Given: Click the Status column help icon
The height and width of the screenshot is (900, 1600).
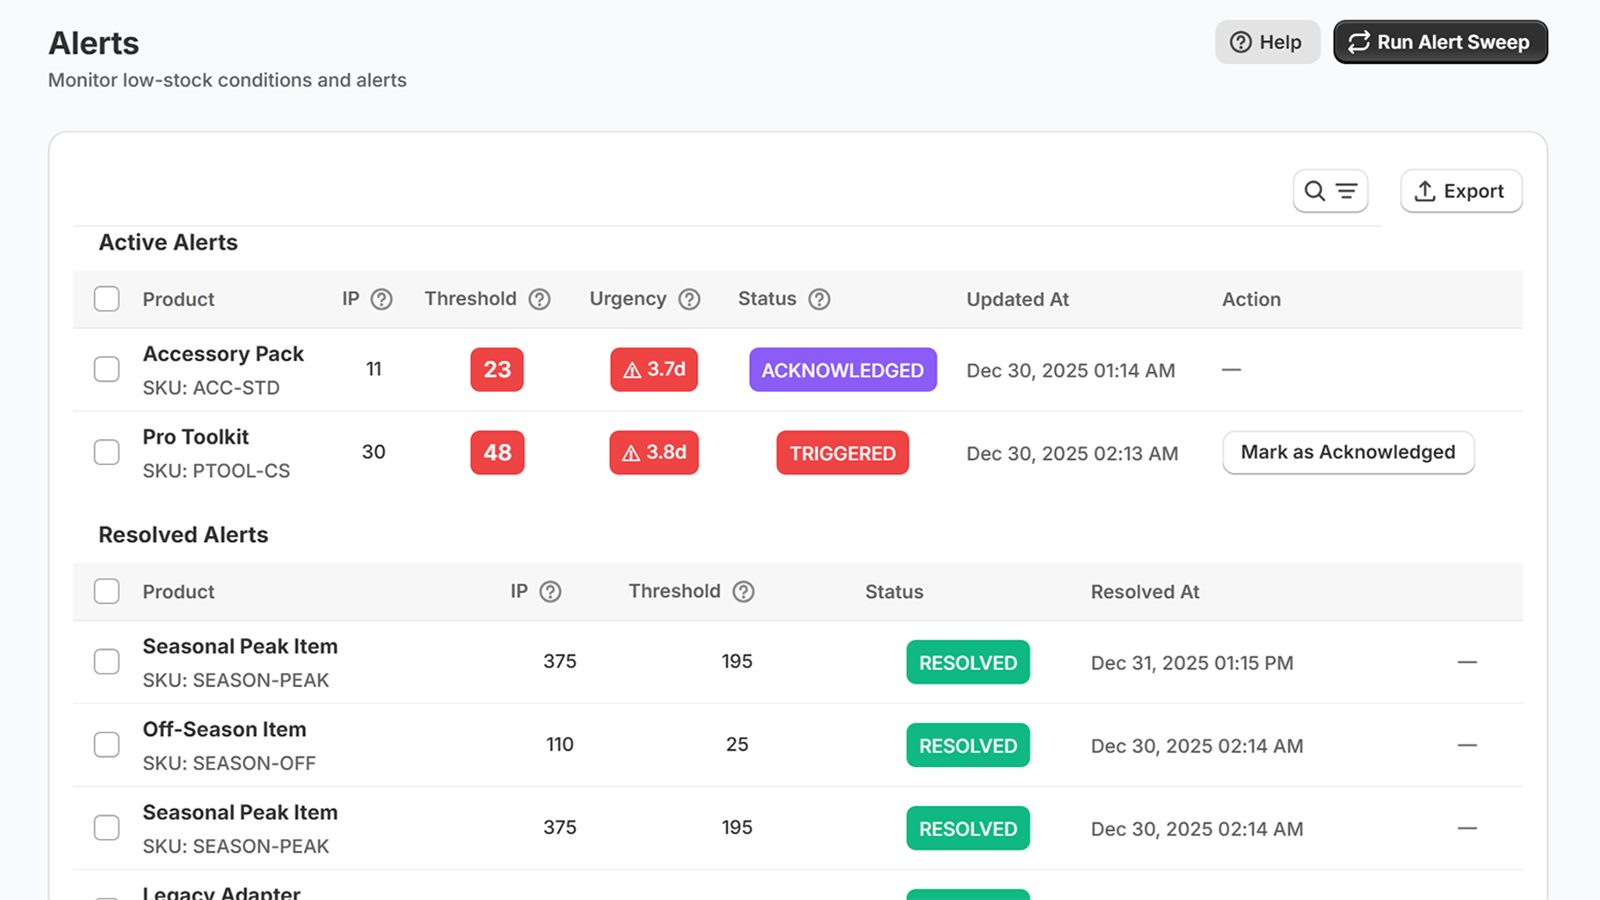Looking at the screenshot, I should (819, 298).
